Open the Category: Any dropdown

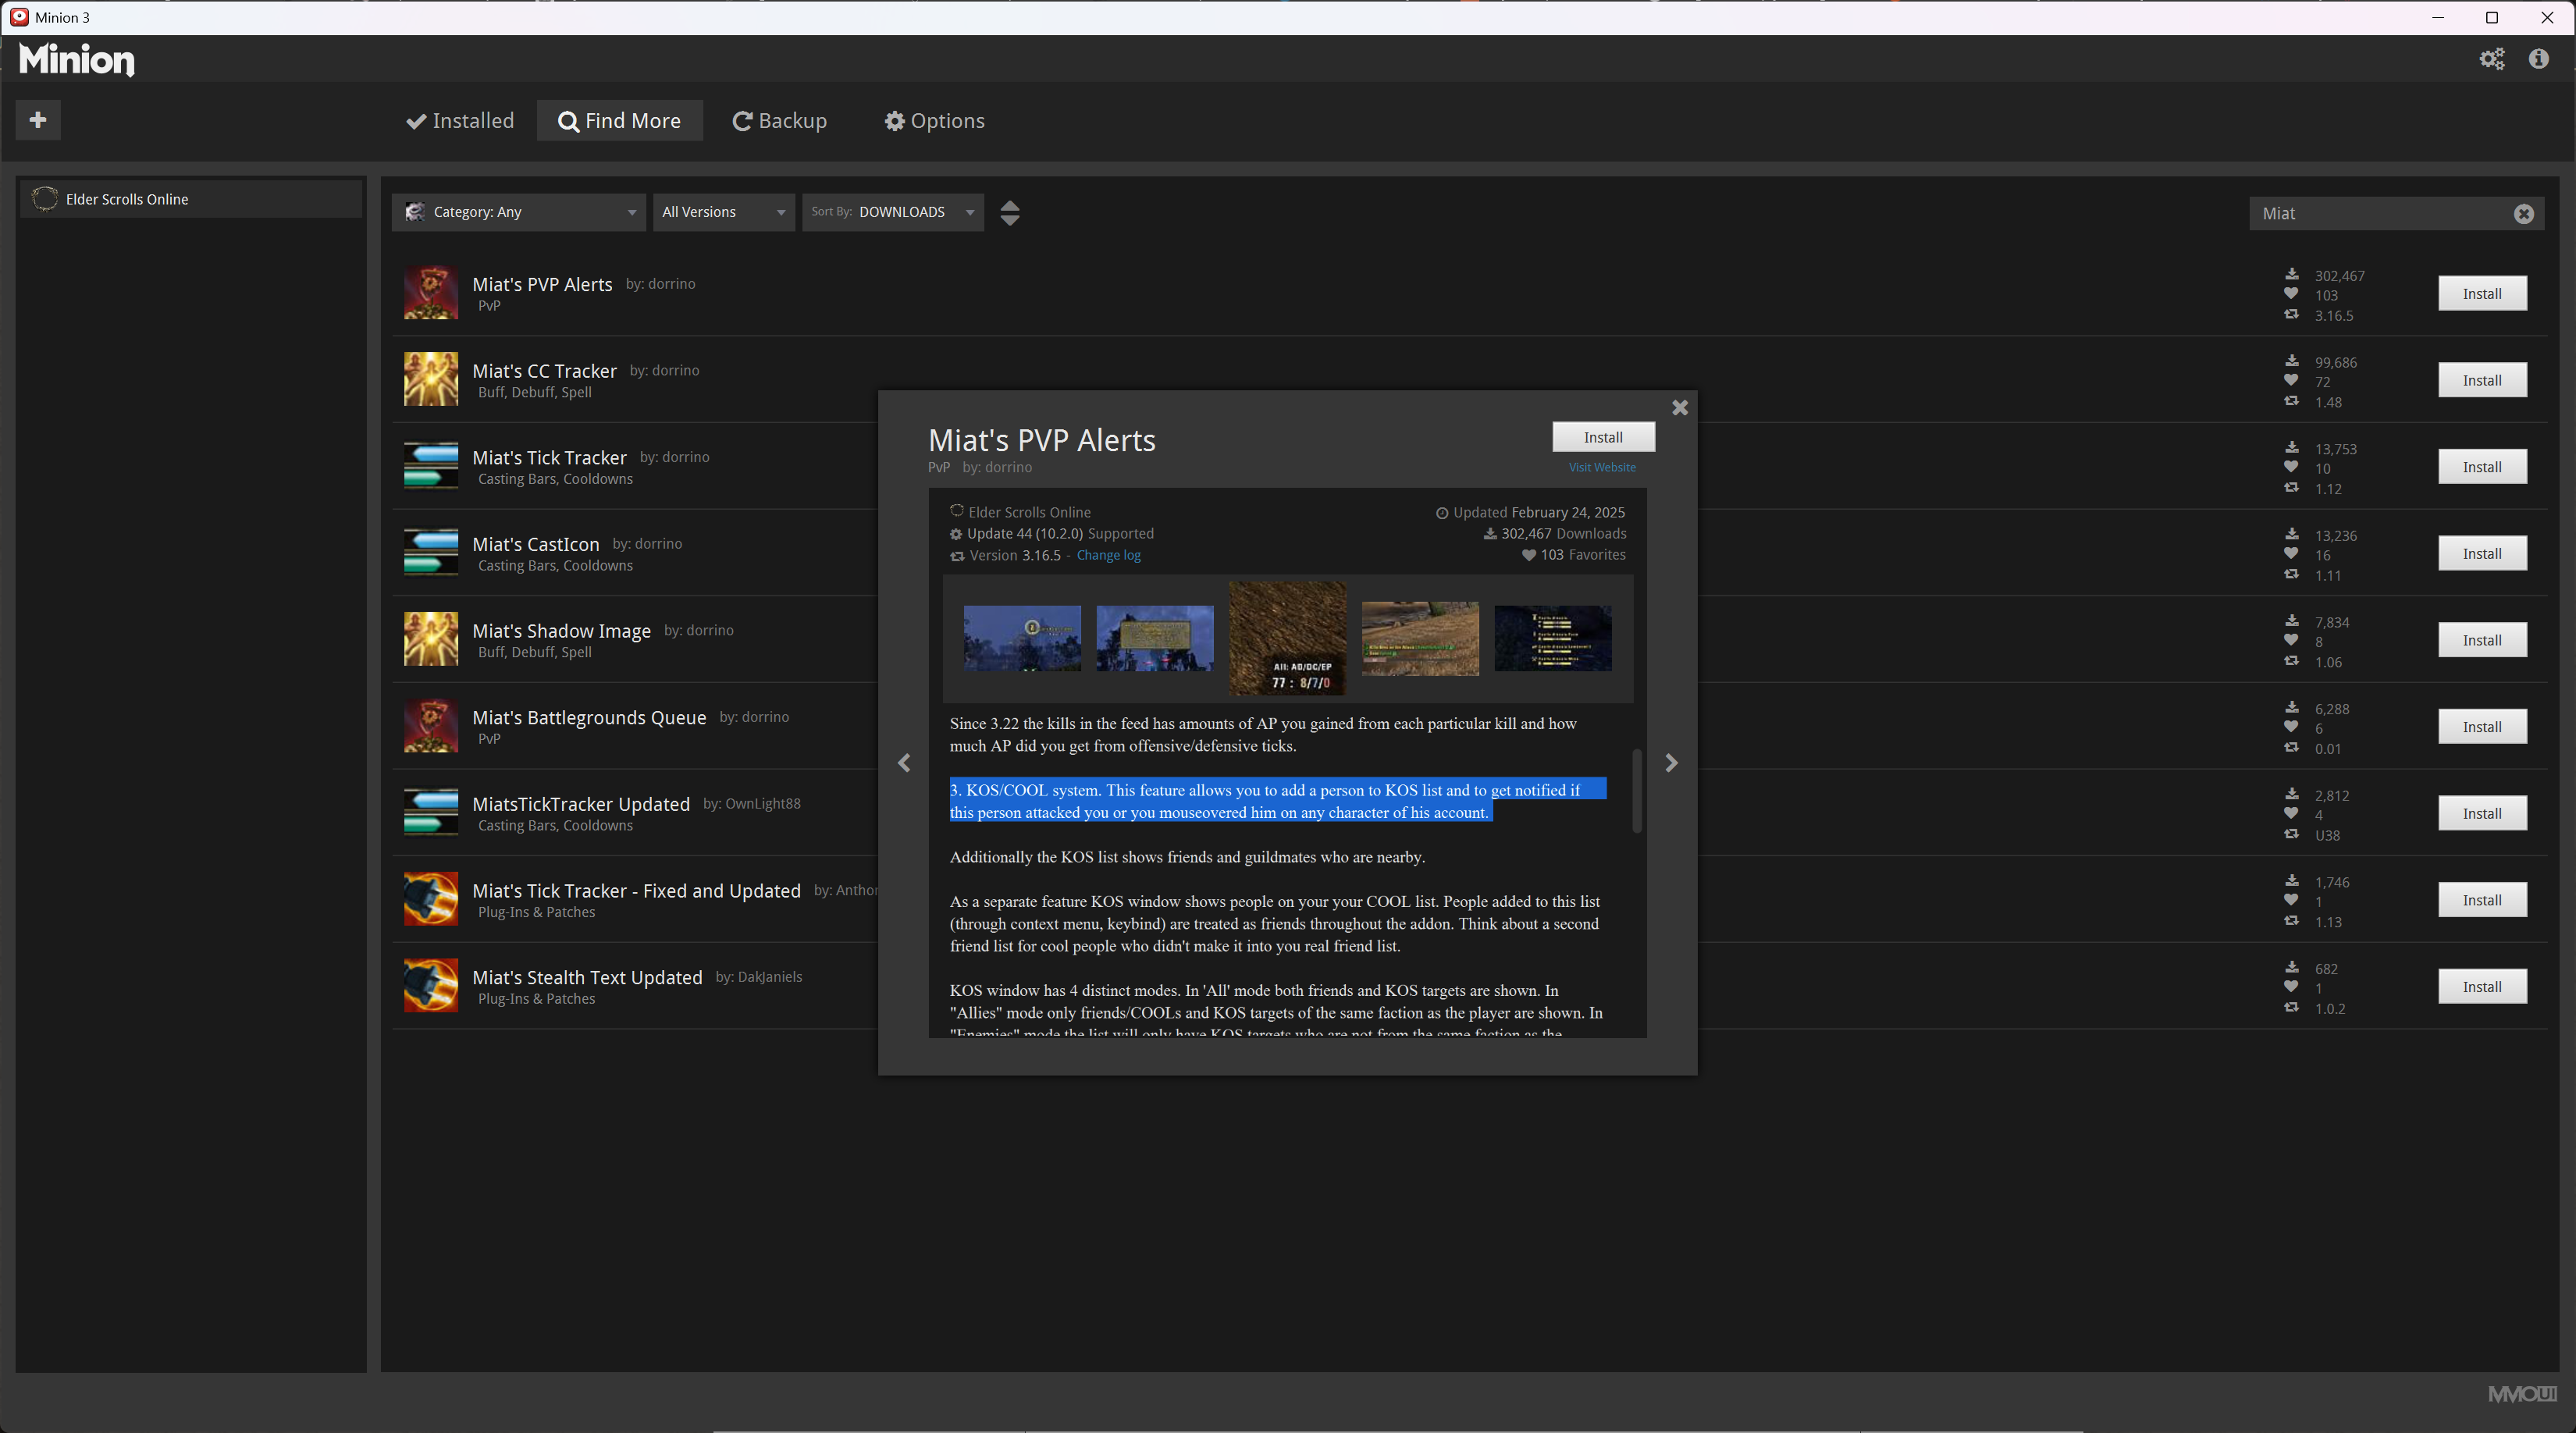[518, 212]
